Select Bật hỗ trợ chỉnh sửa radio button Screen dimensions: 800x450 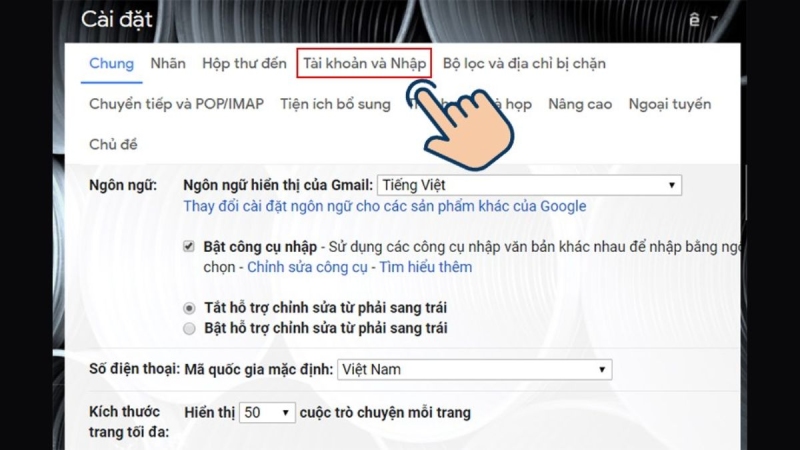tap(189, 329)
